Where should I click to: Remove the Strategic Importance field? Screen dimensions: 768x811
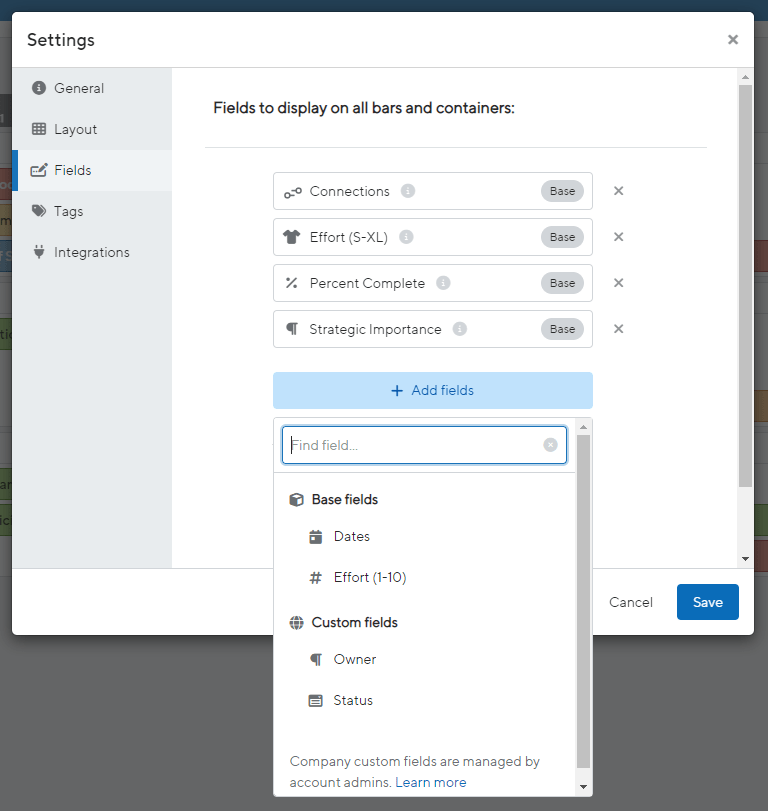[x=619, y=329]
